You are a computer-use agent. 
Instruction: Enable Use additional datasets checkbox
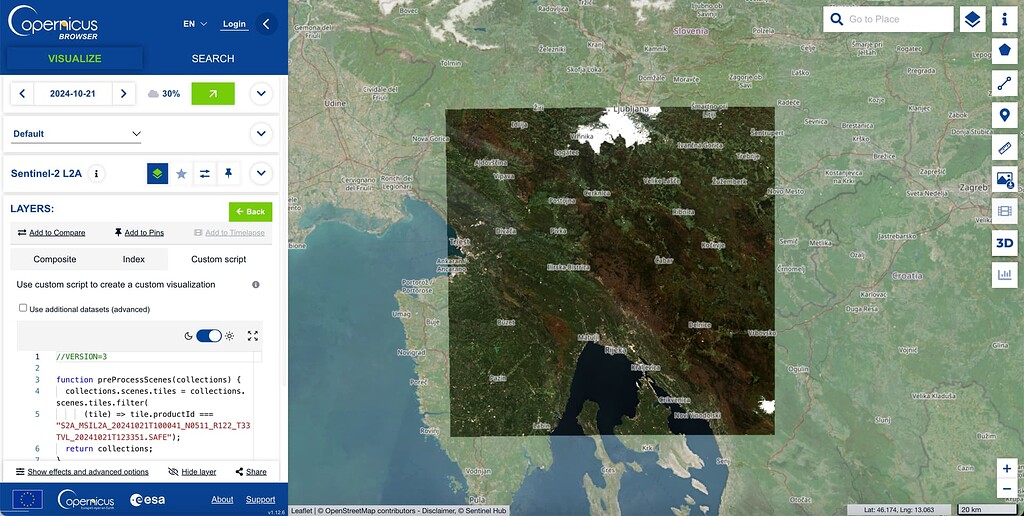coord(23,309)
